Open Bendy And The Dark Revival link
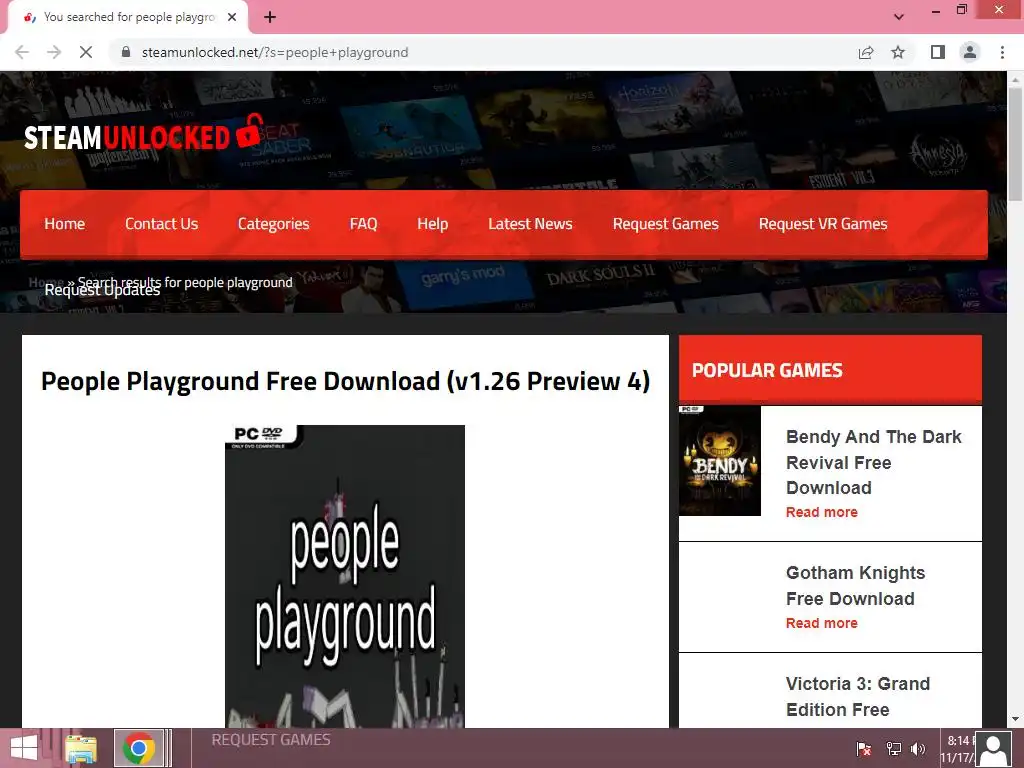Viewport: 1024px width, 768px height. (x=873, y=462)
